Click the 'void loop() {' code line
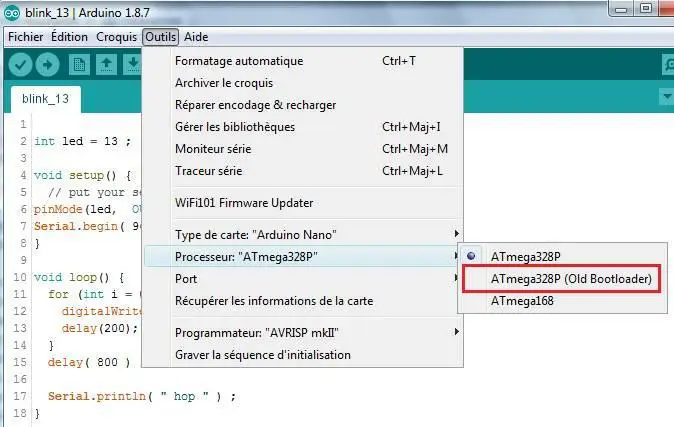Viewport: 674px width, 427px height. tap(79, 277)
